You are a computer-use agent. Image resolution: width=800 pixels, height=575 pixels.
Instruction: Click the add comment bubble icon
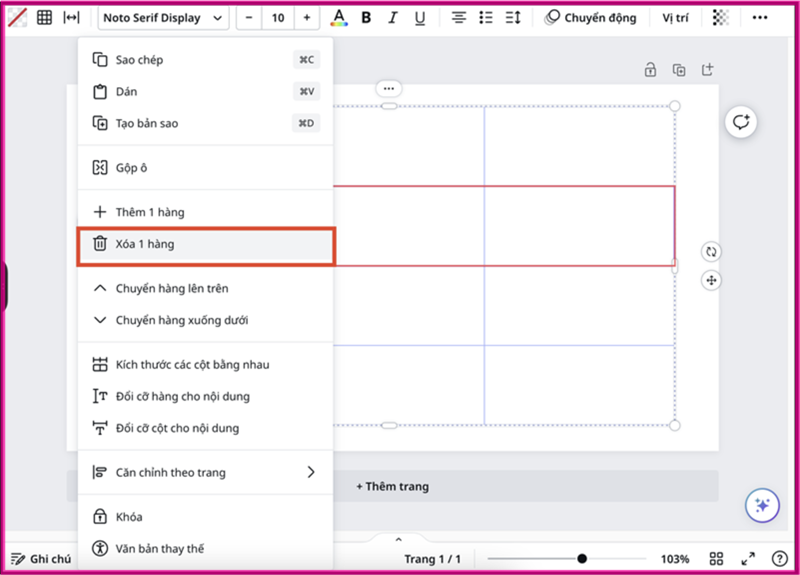coord(741,122)
